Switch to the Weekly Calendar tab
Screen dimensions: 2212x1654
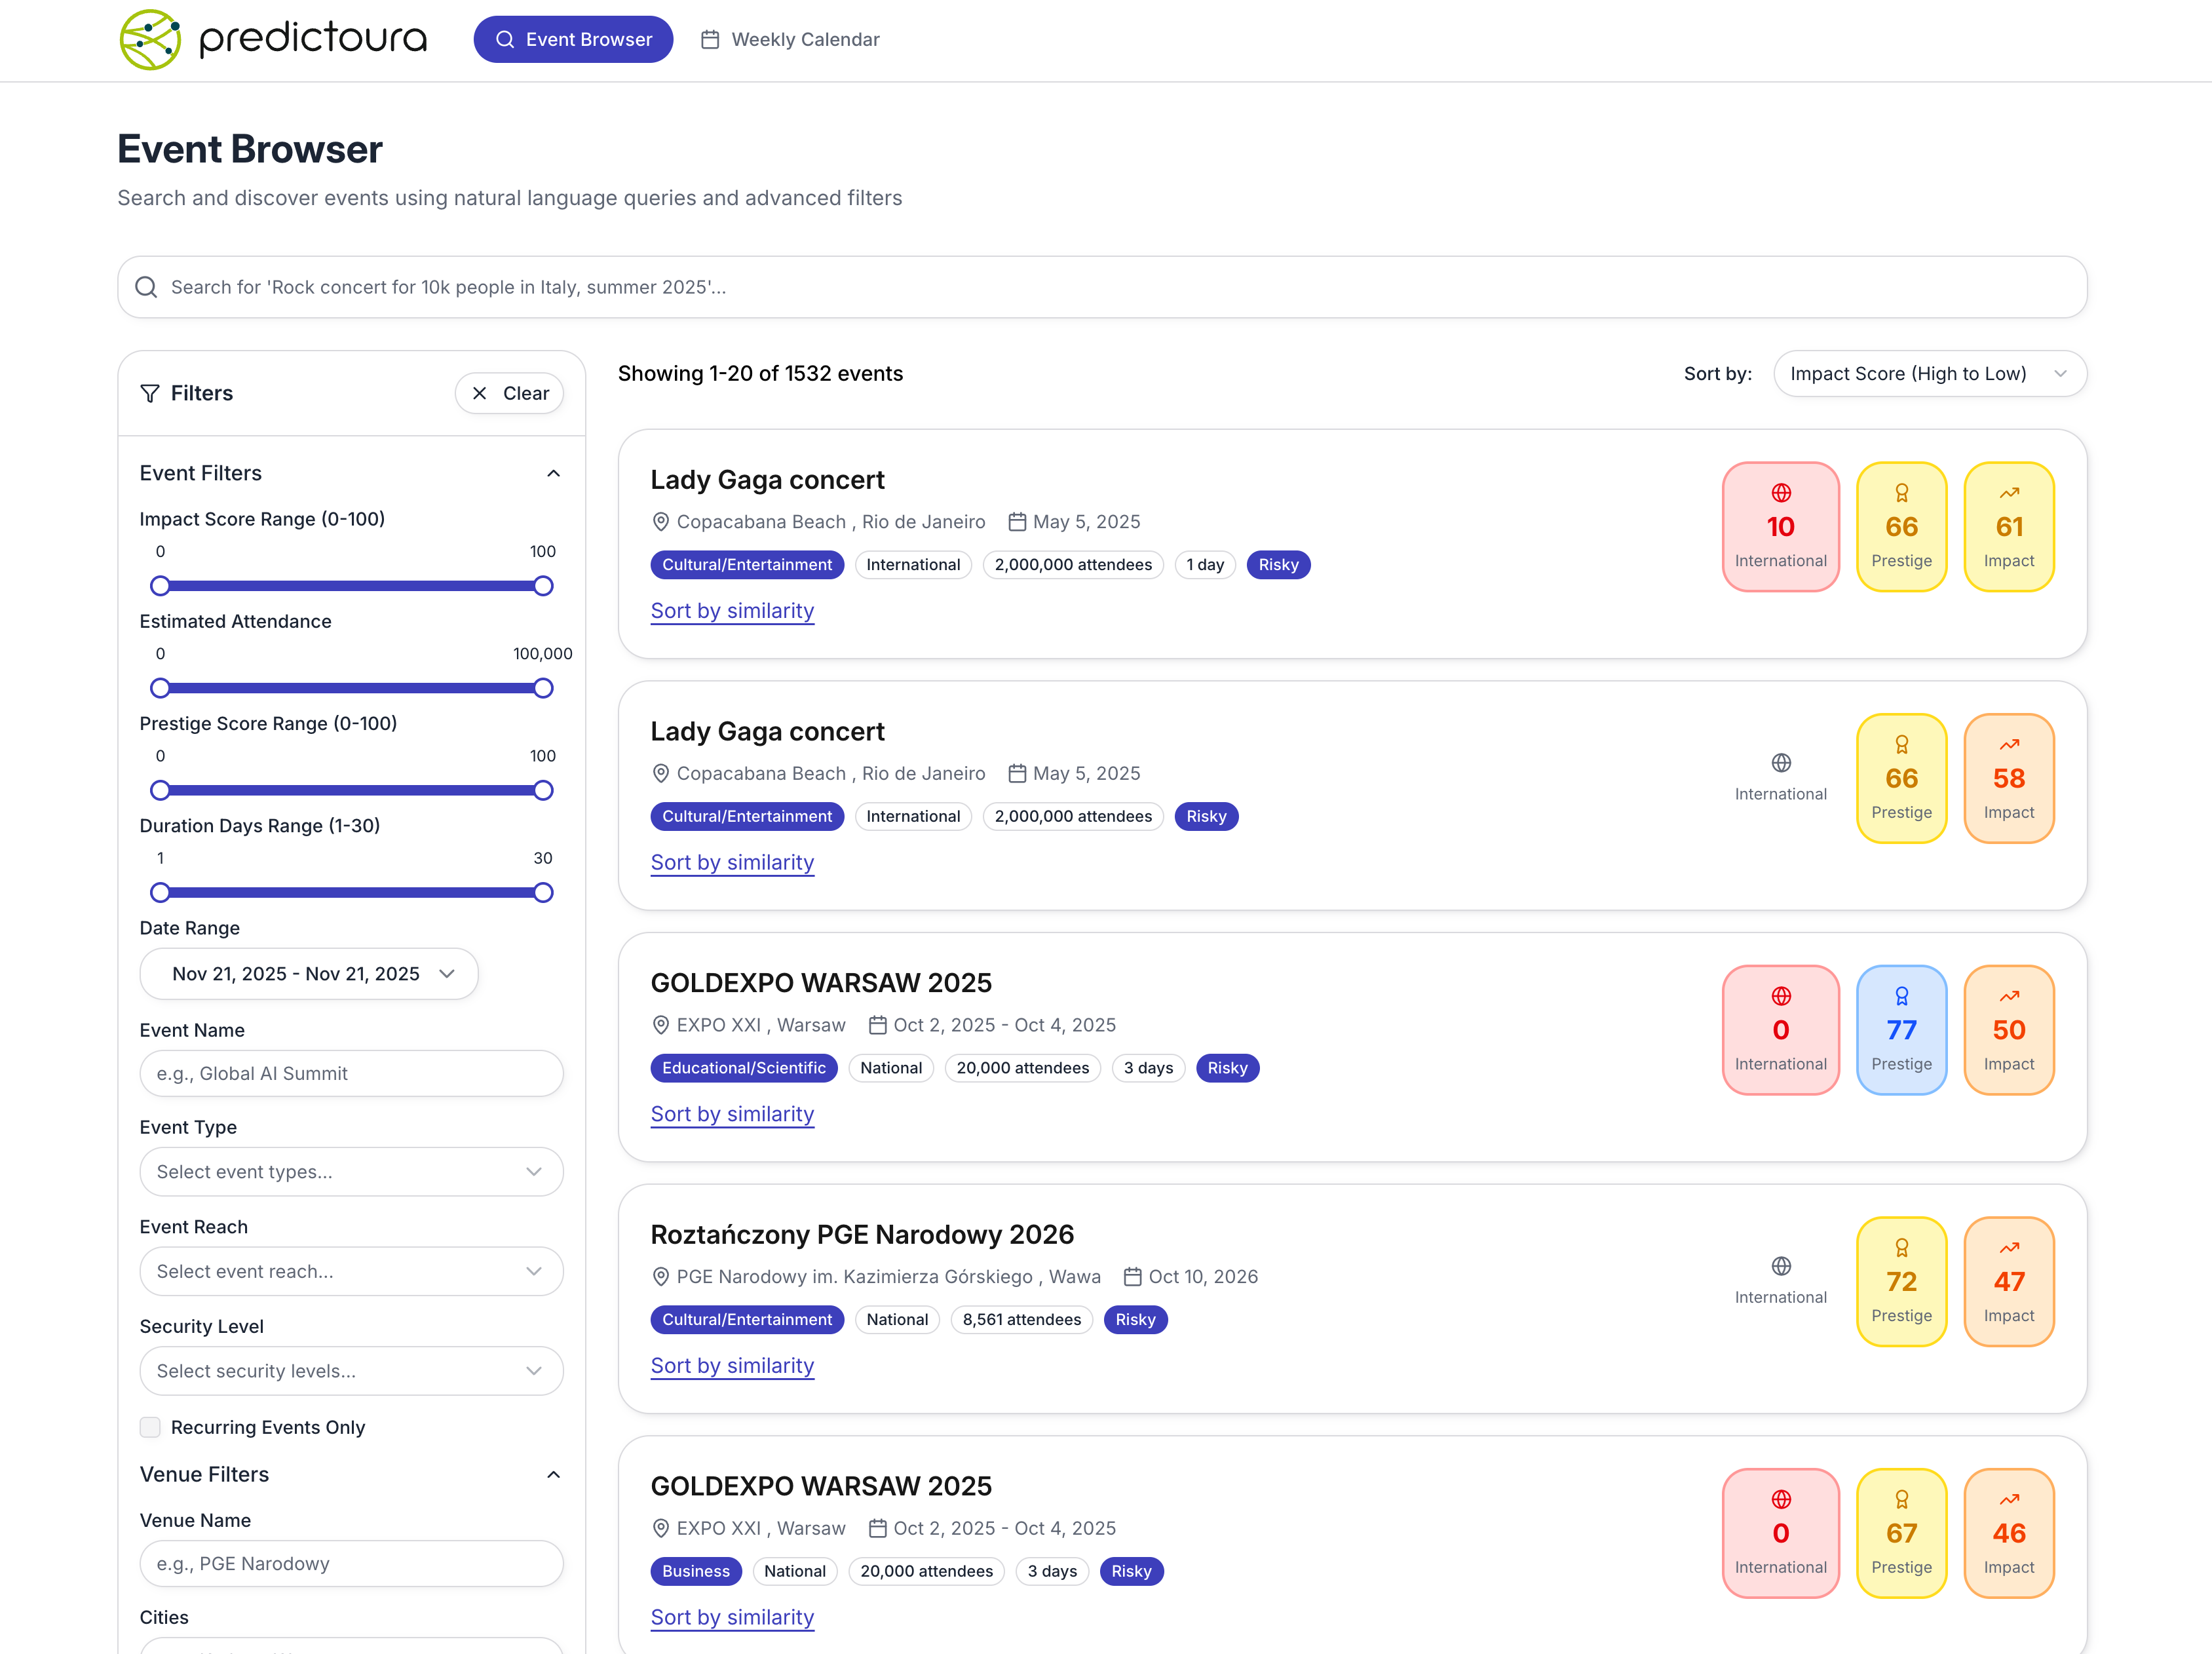click(x=790, y=40)
